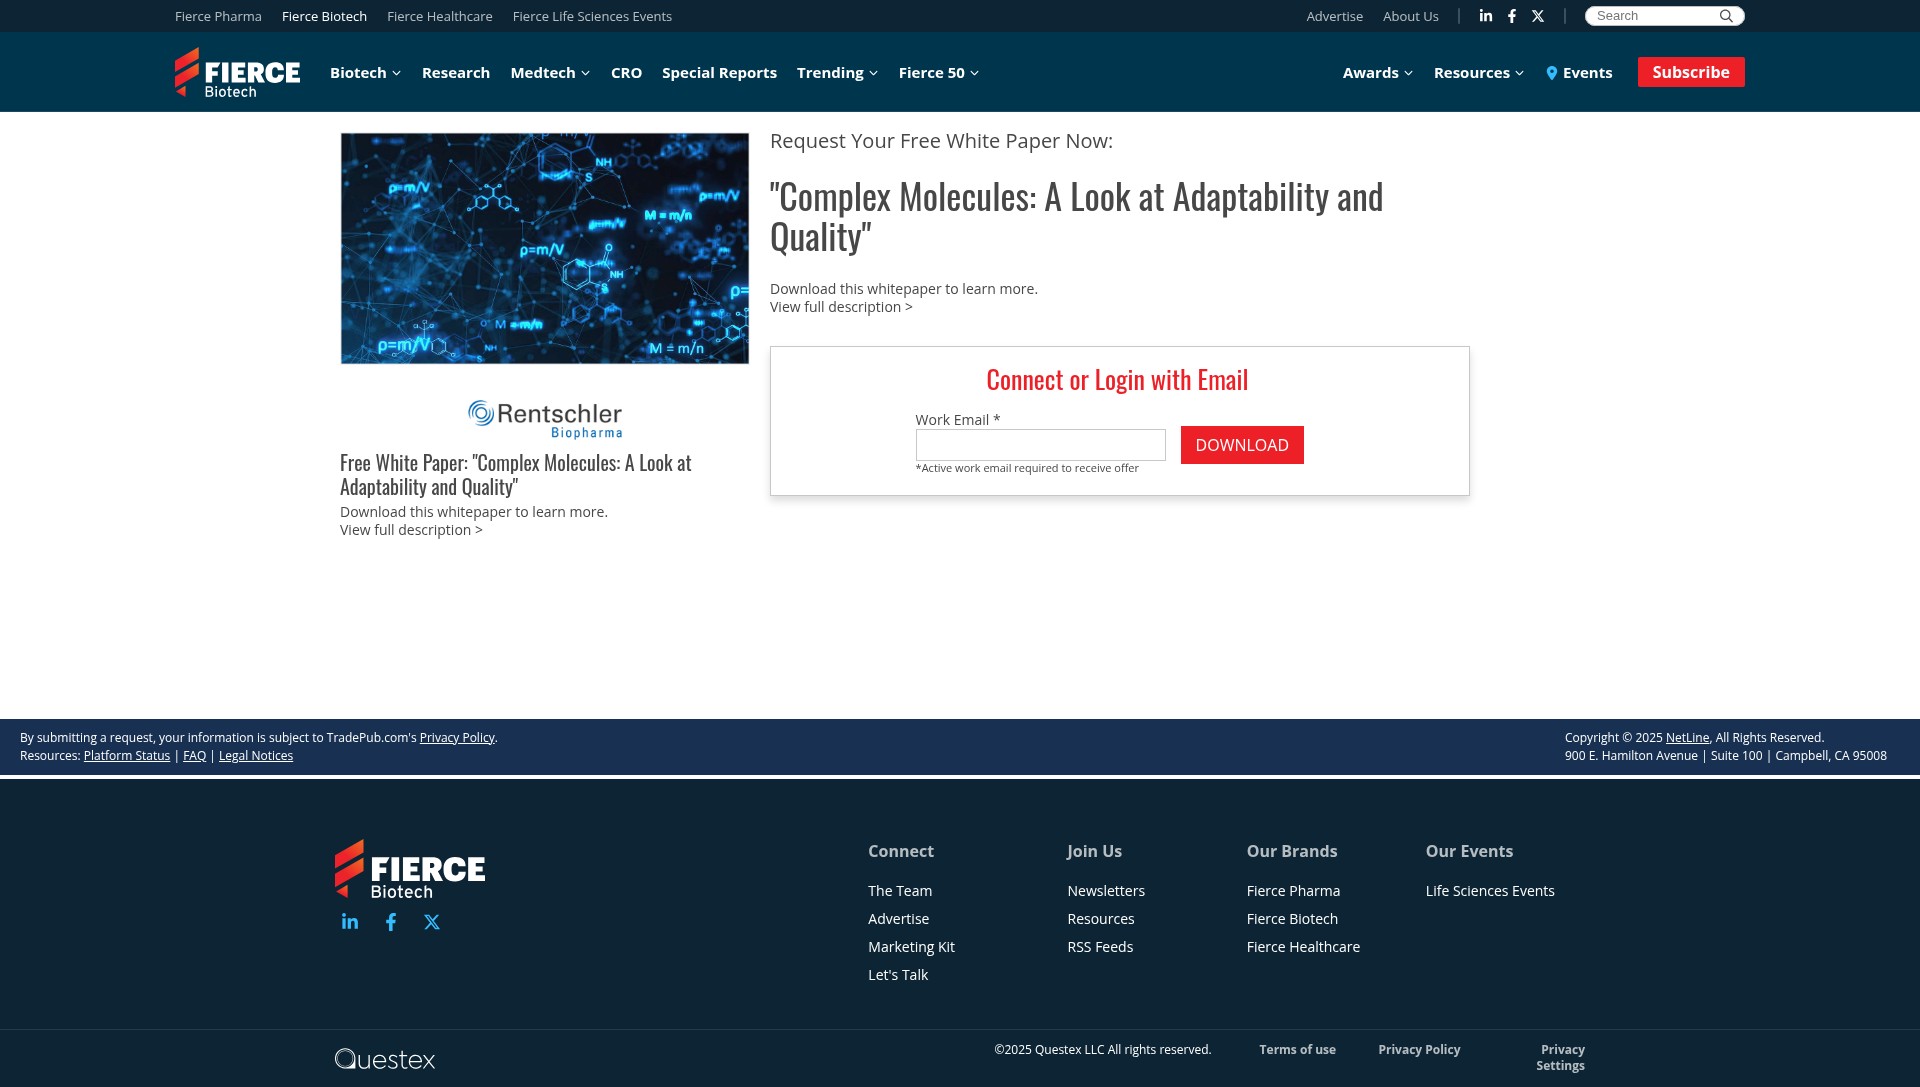The width and height of the screenshot is (1920, 1087).
Task: Open the X icon in the top bar
Action: click(x=1538, y=16)
